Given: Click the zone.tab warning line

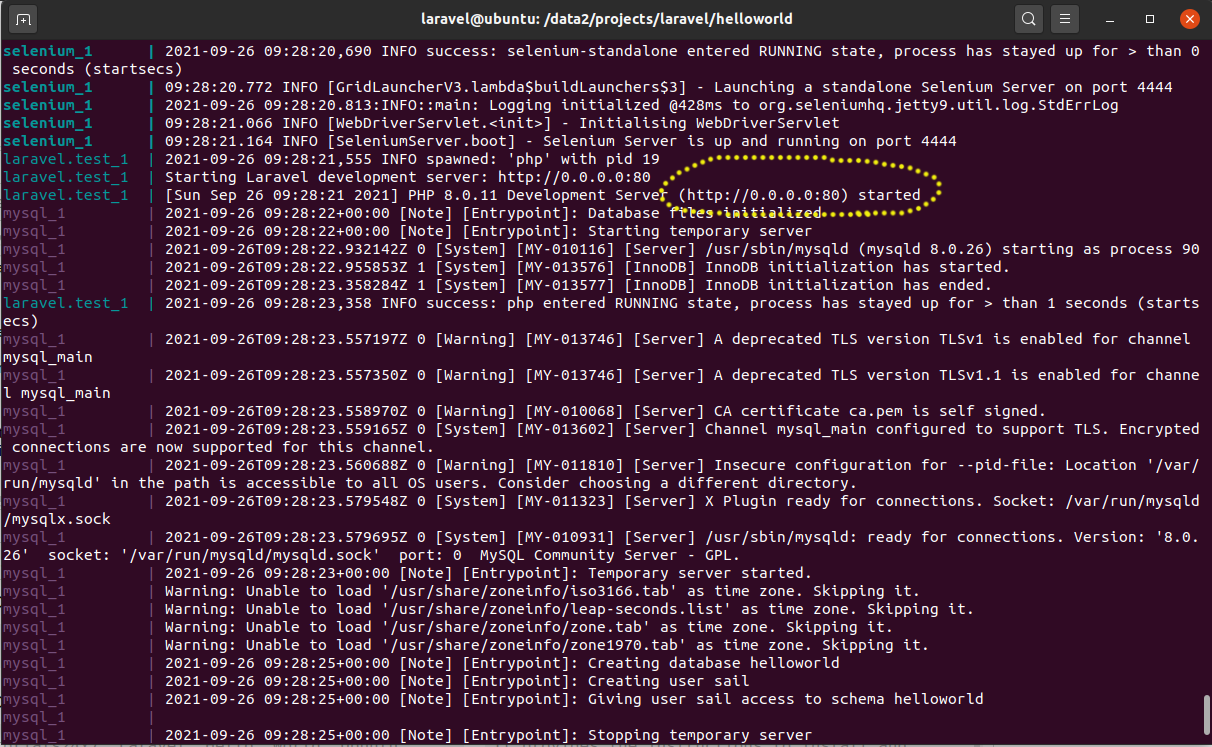Looking at the screenshot, I should click(x=528, y=627).
